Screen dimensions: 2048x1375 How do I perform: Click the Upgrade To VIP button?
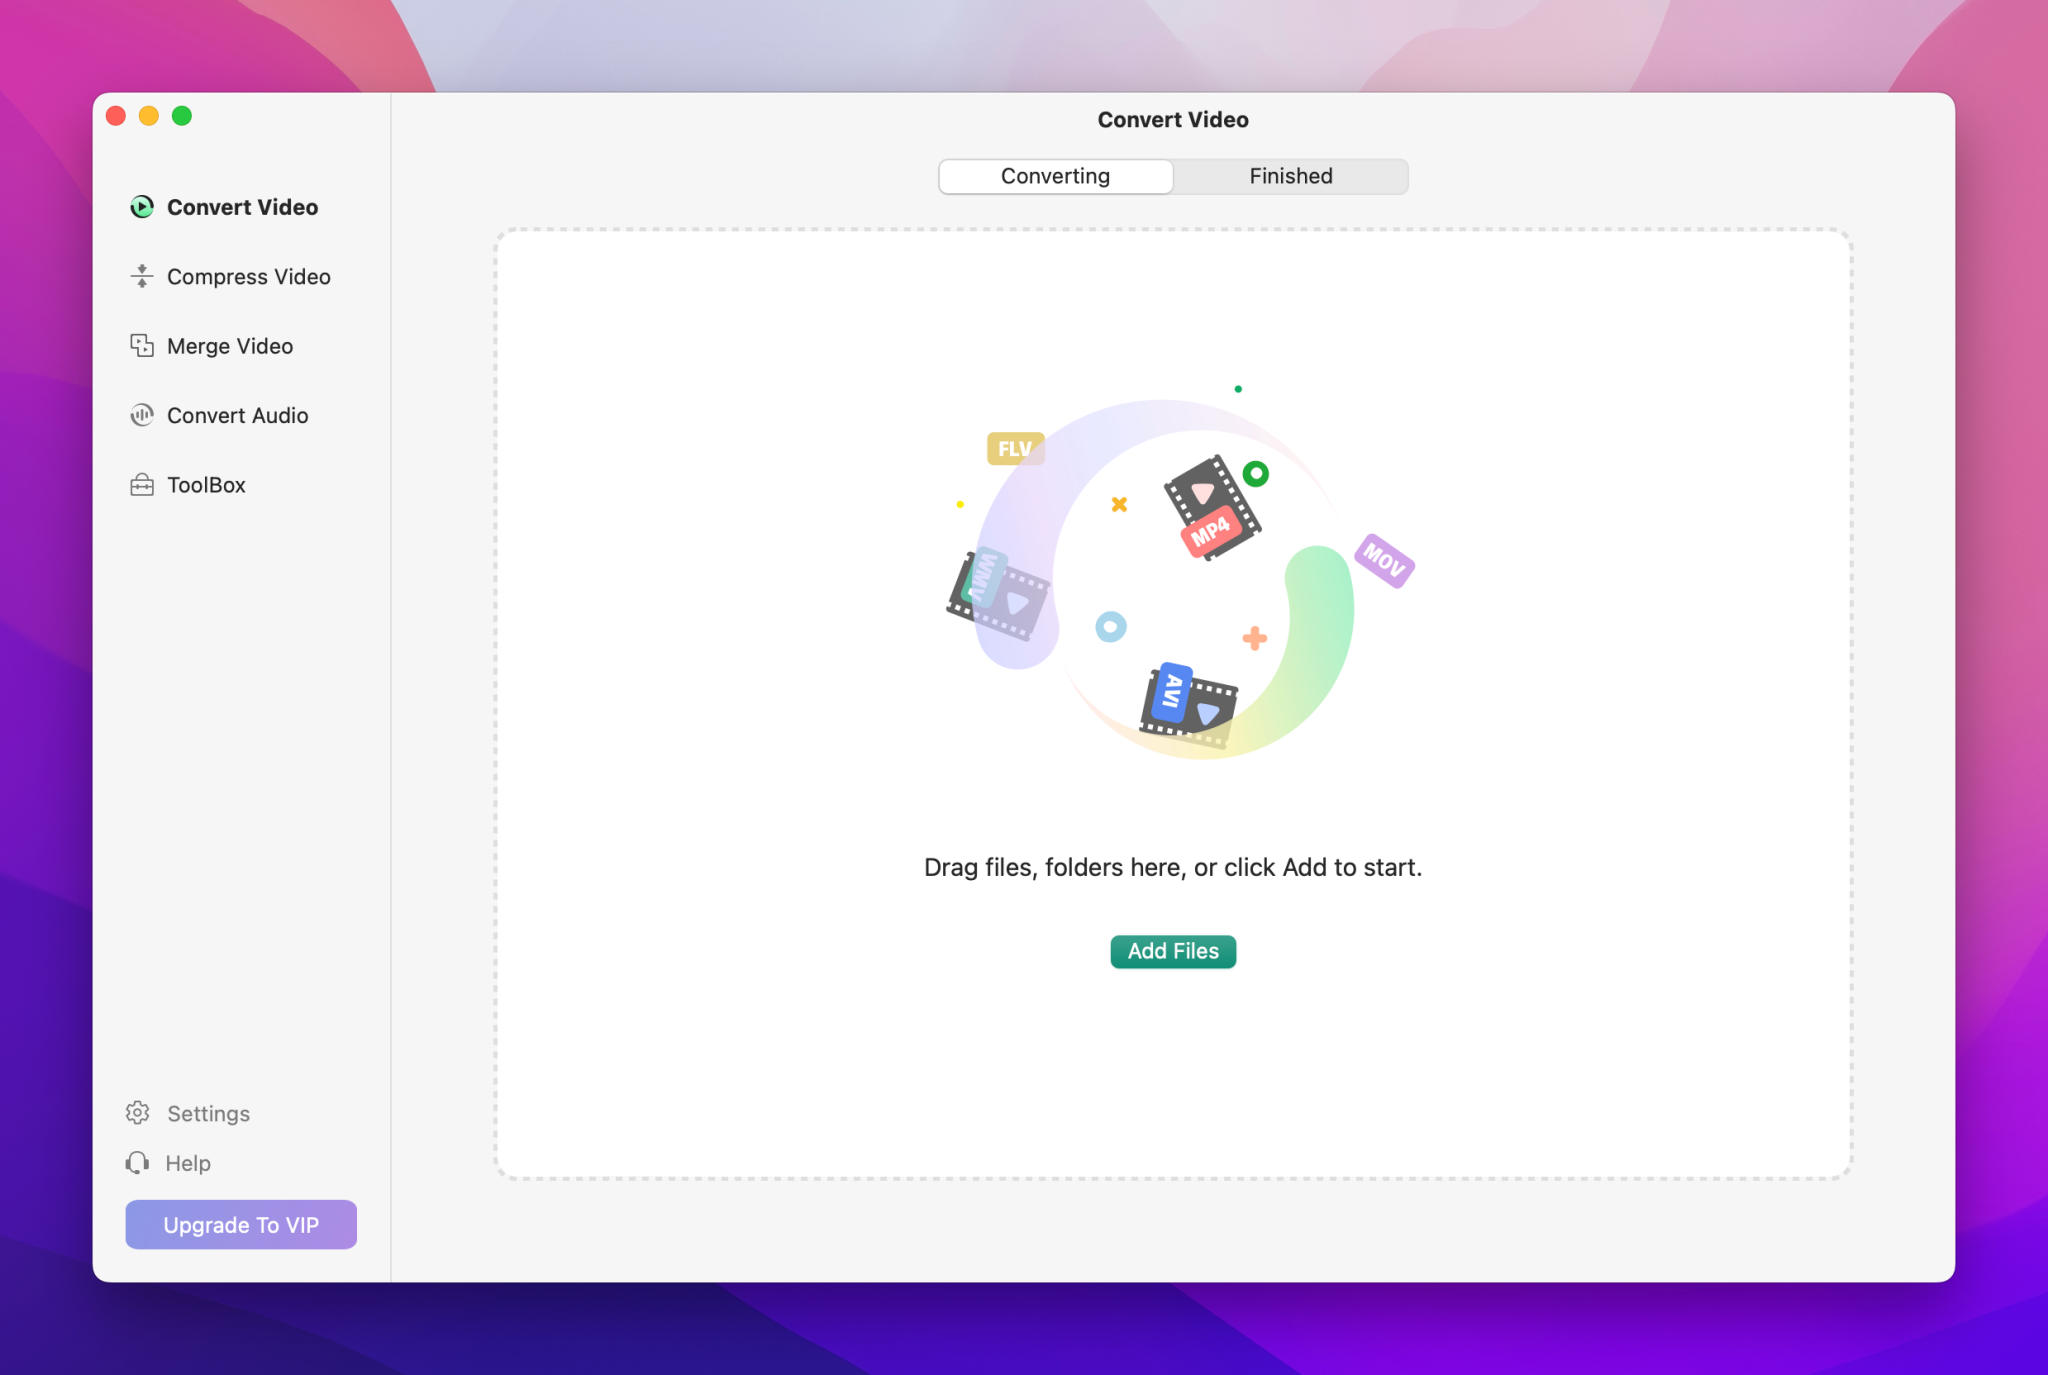tap(240, 1224)
